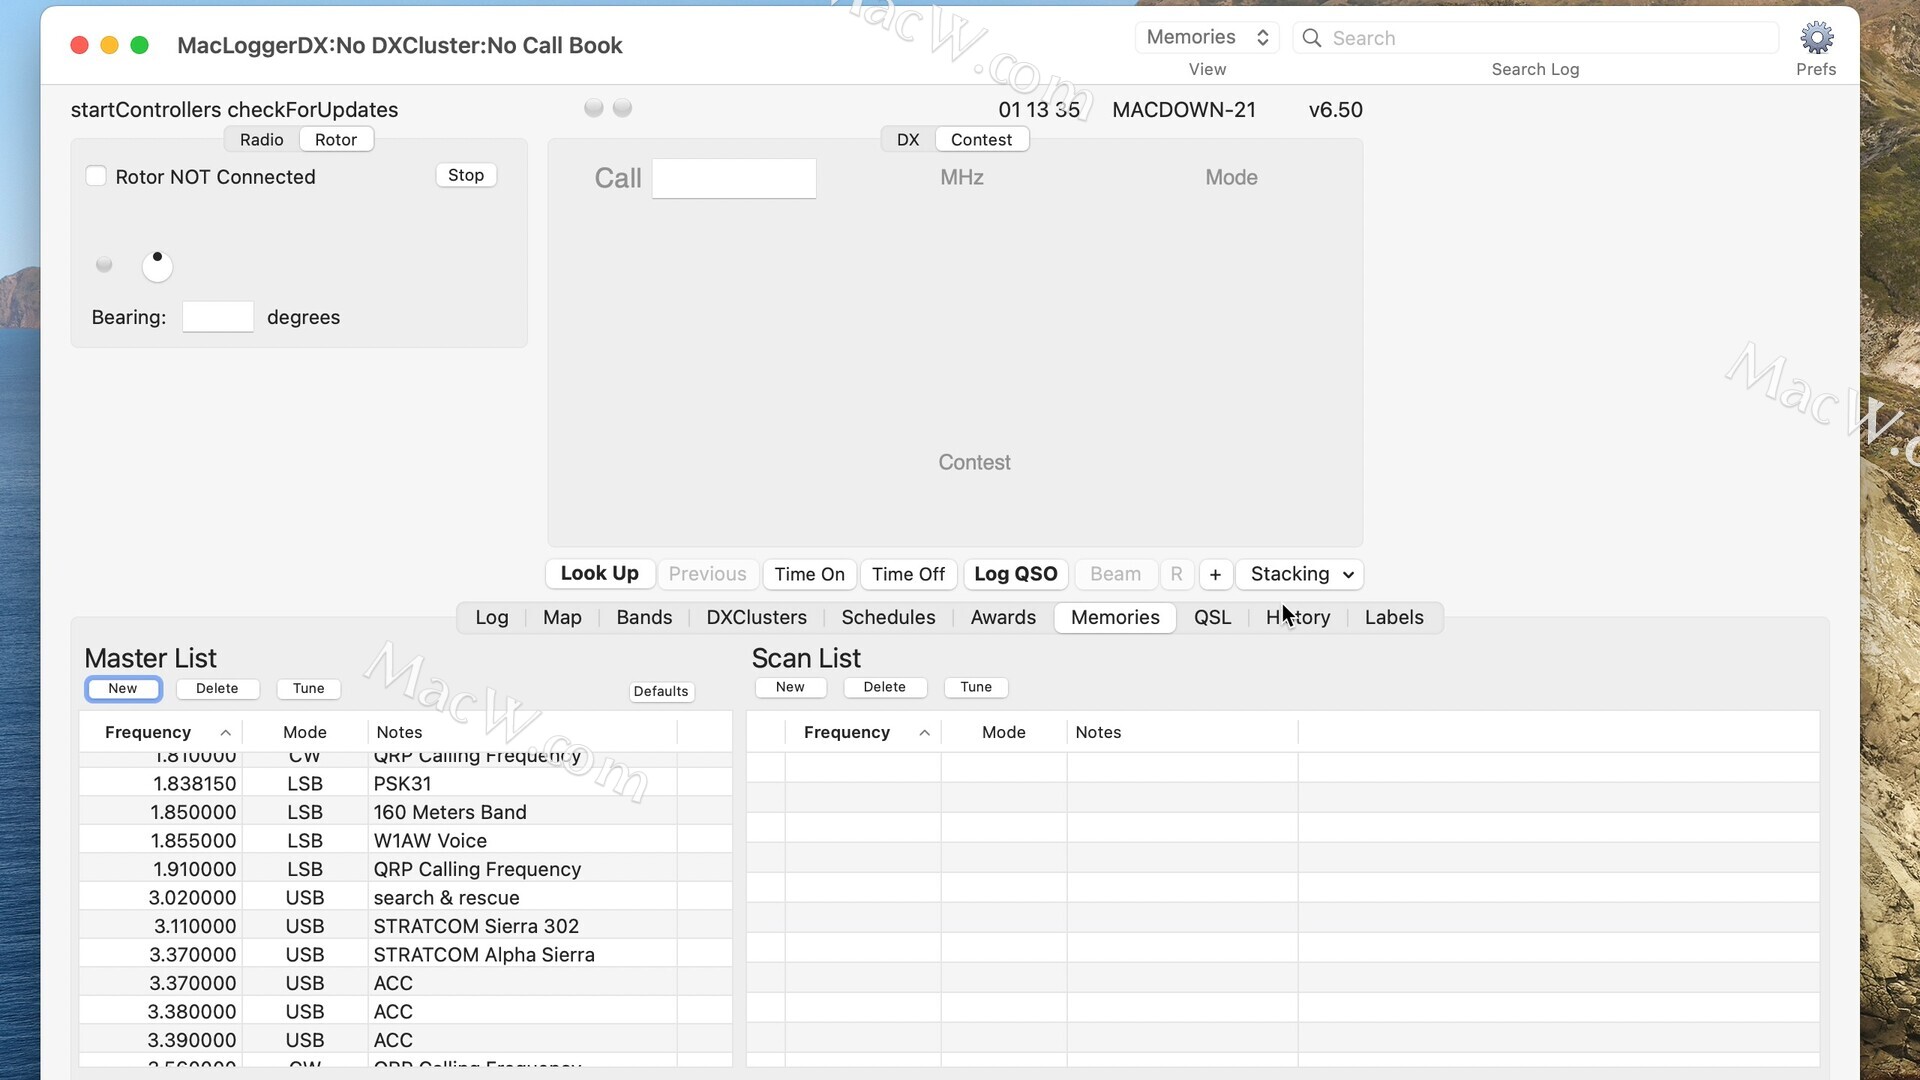Click New in the Master List

[x=123, y=688]
